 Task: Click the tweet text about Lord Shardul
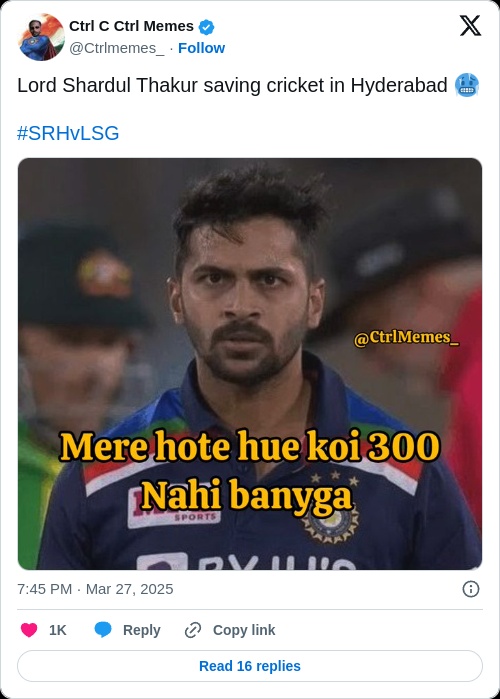pos(232,85)
